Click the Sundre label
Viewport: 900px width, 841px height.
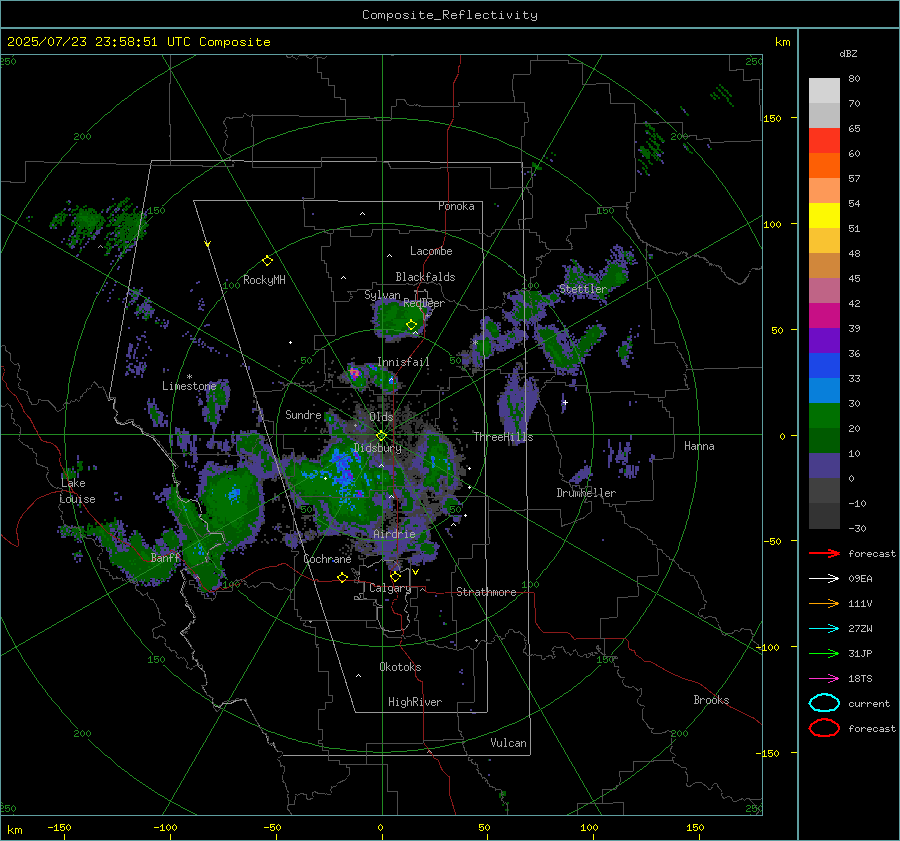[x=303, y=414]
